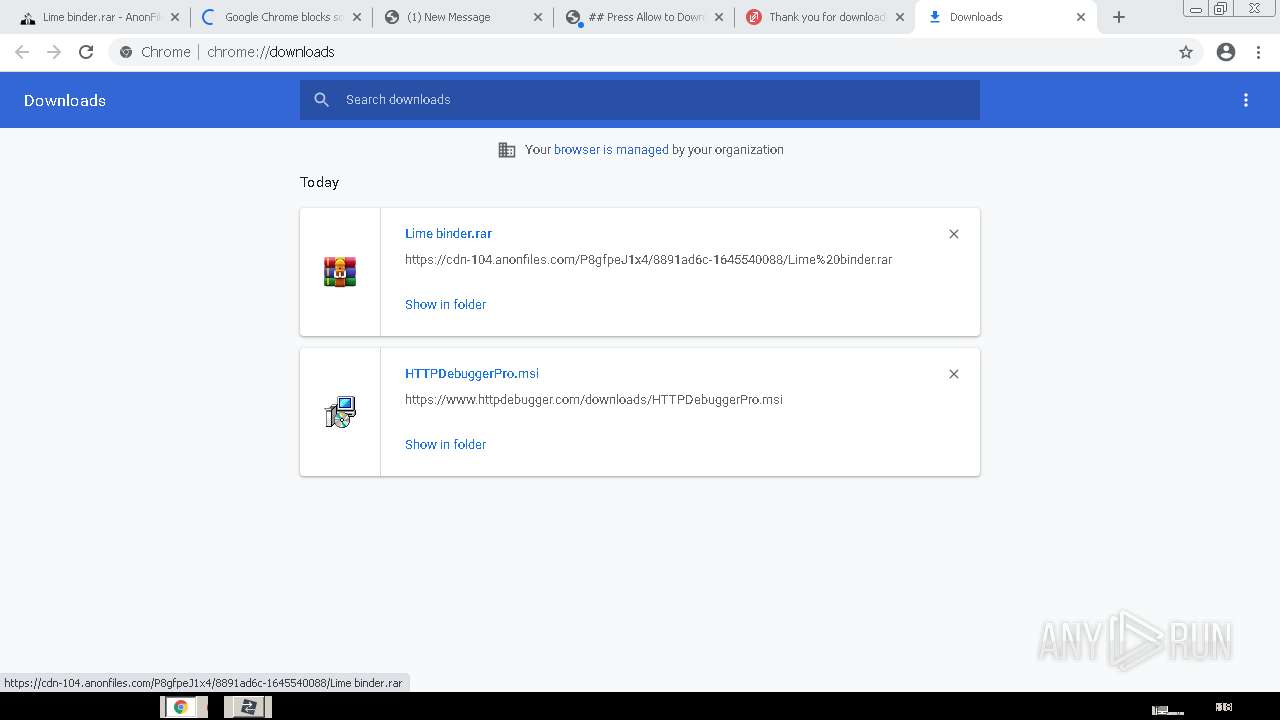Image resolution: width=1280 pixels, height=720 pixels.
Task: Open the Chrome three-dot menu
Action: [x=1259, y=52]
